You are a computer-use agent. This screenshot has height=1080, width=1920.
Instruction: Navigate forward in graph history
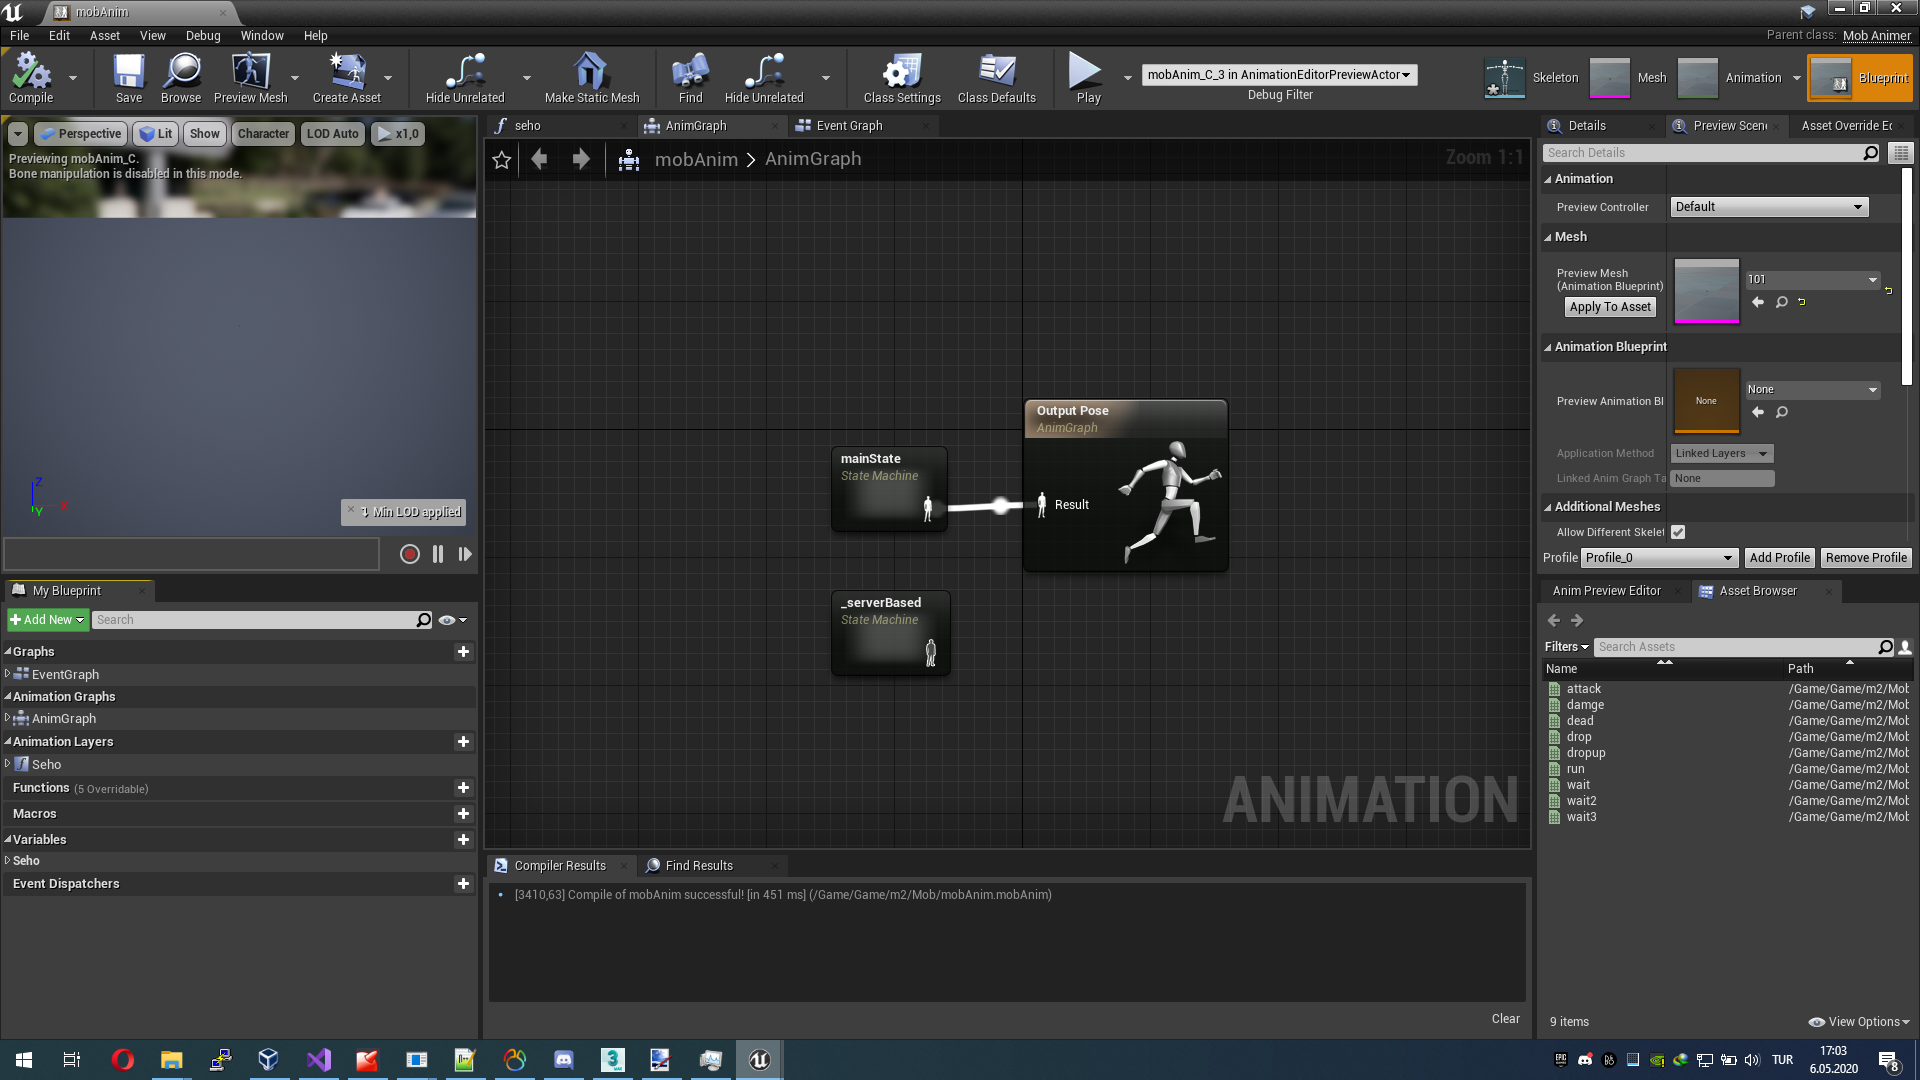(580, 159)
